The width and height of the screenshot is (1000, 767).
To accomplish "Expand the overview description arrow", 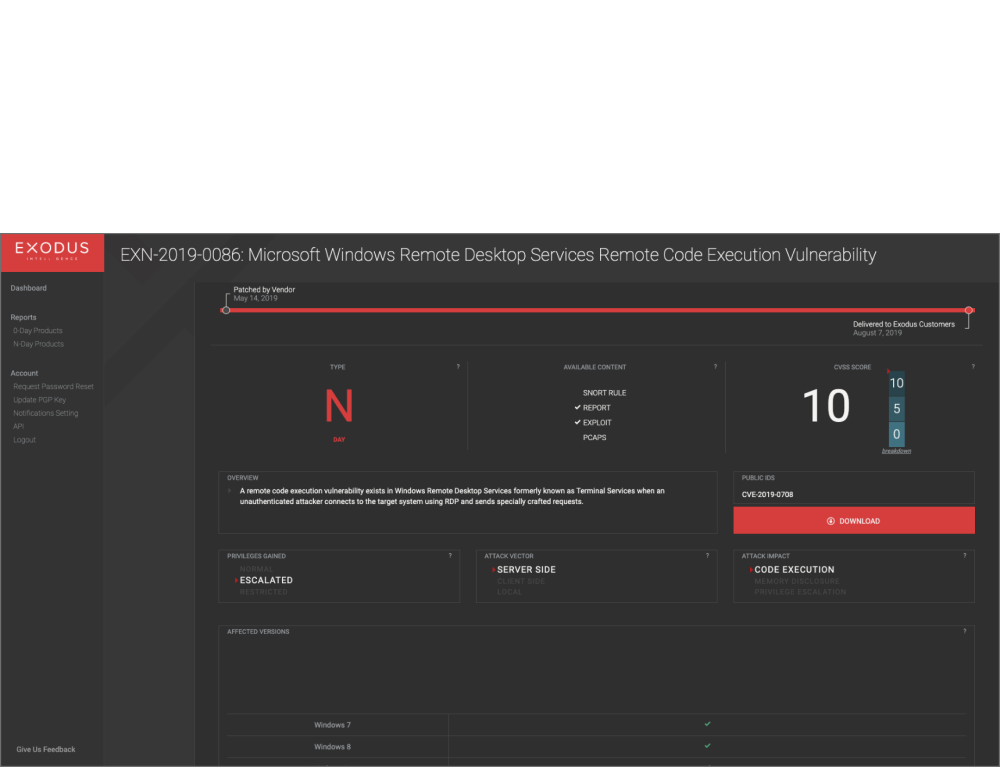I will [229, 491].
